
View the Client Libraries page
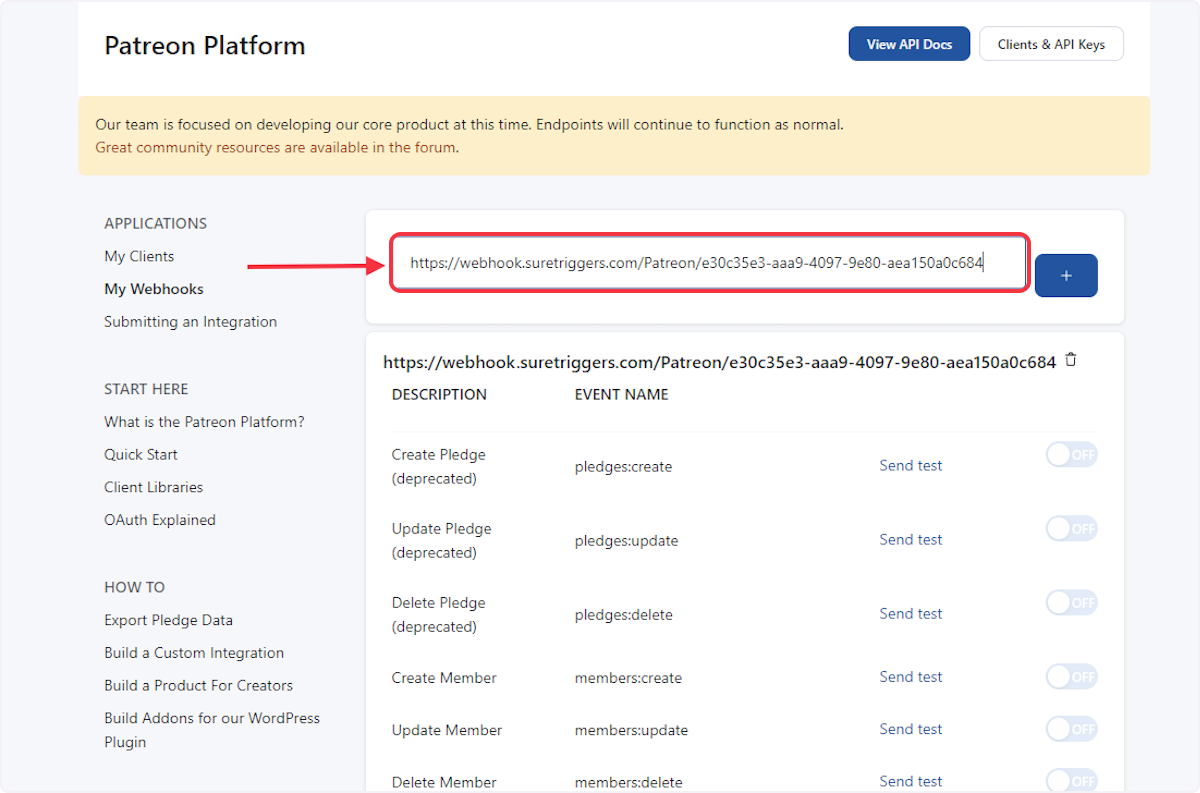coord(153,487)
